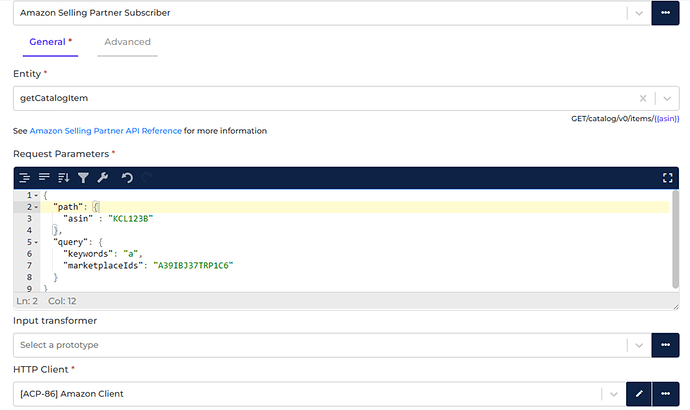The width and height of the screenshot is (690, 410).
Task: Click line number 4 in the gutter
Action: 29,231
